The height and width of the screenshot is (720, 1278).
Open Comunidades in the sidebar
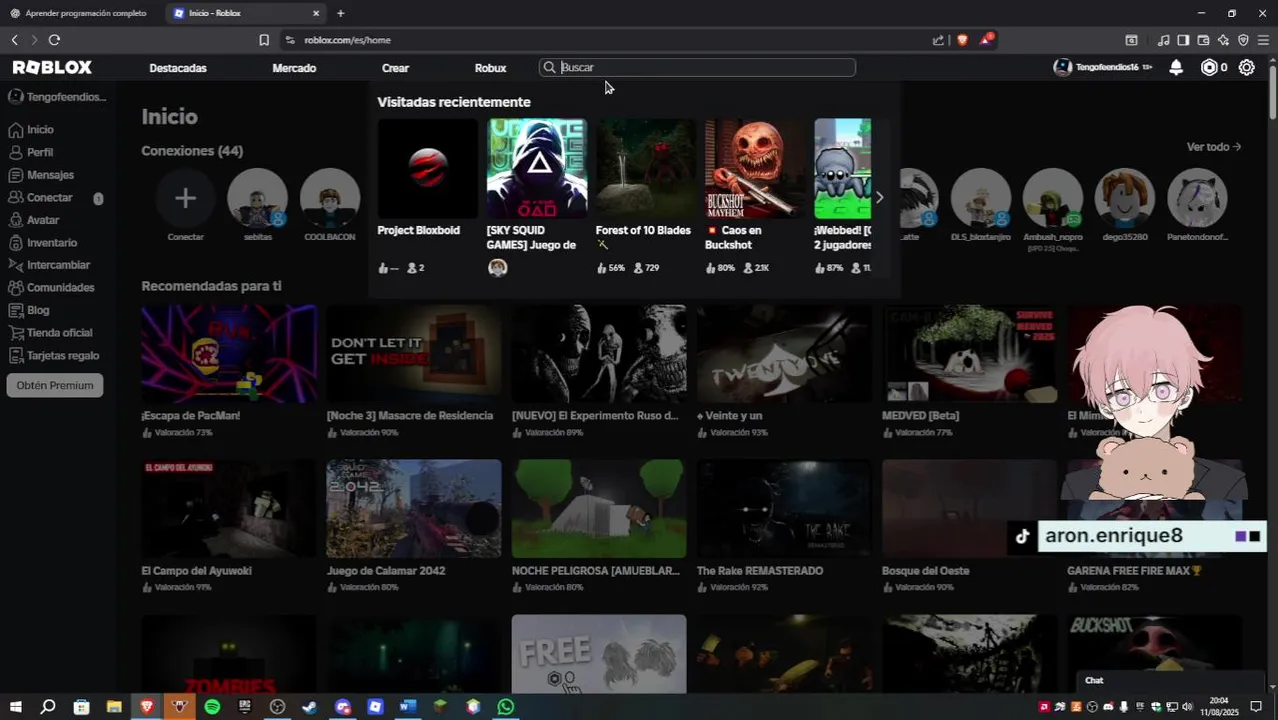click(x=60, y=287)
